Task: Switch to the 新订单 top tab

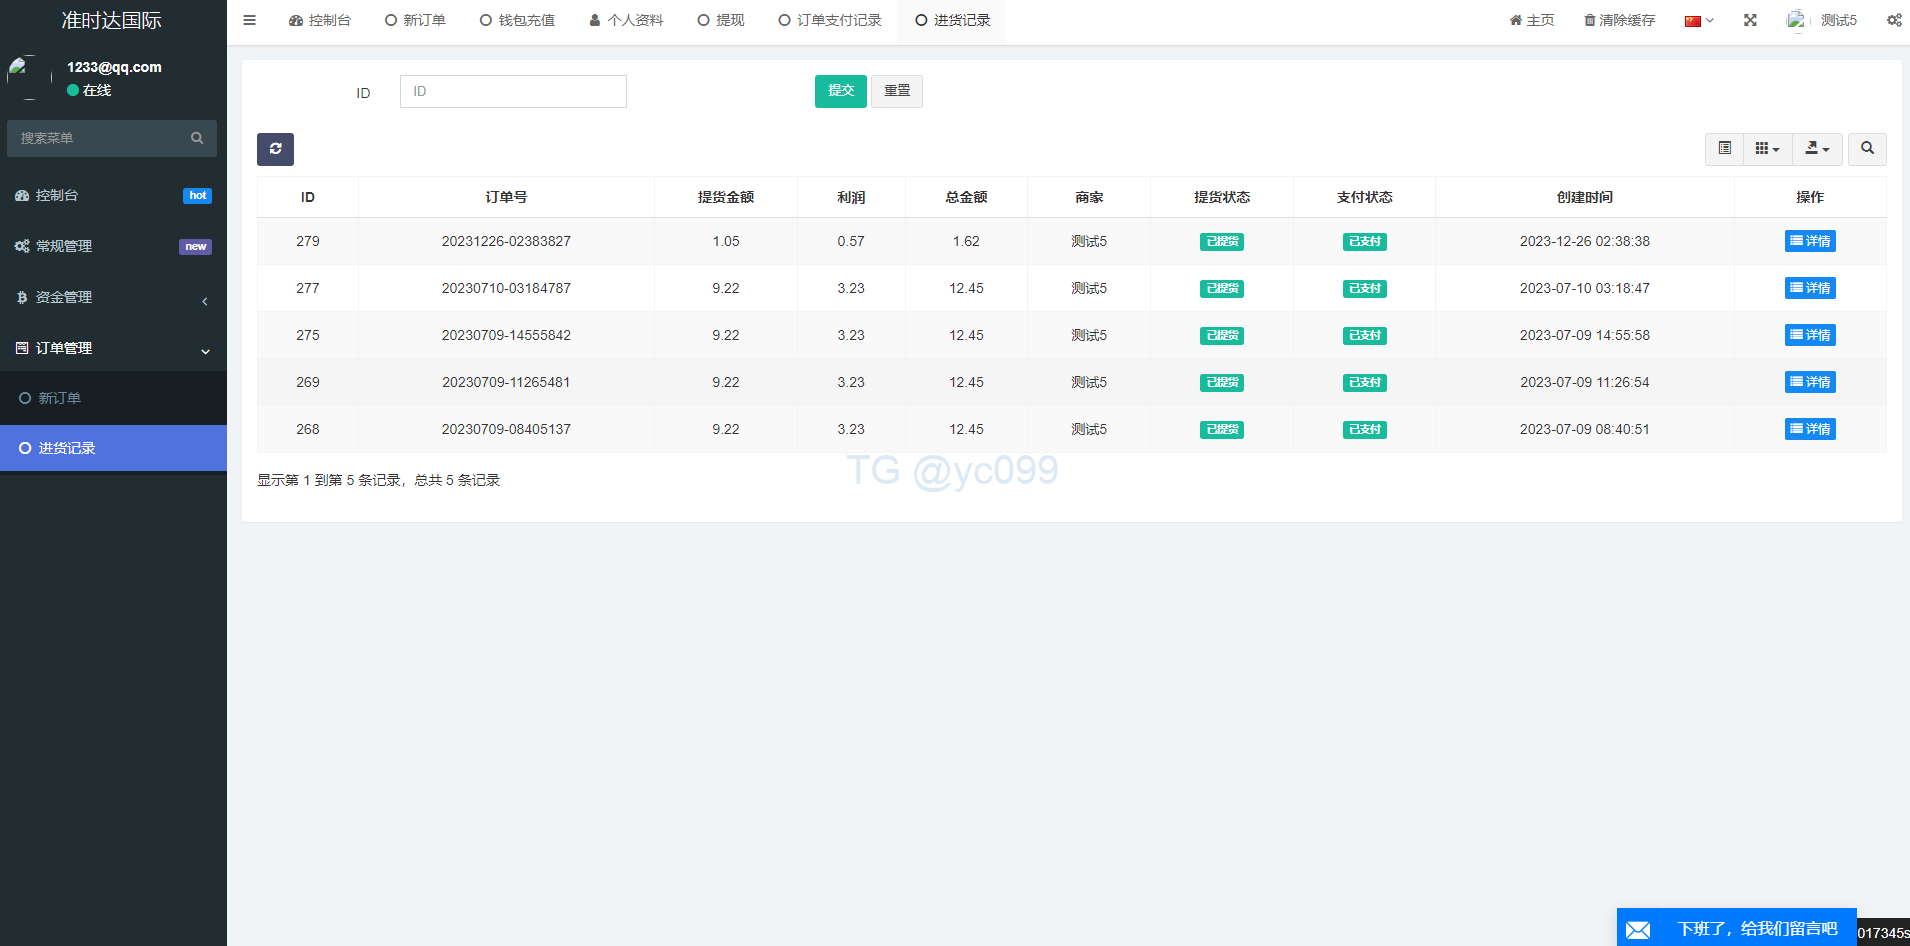Action: pyautogui.click(x=415, y=20)
